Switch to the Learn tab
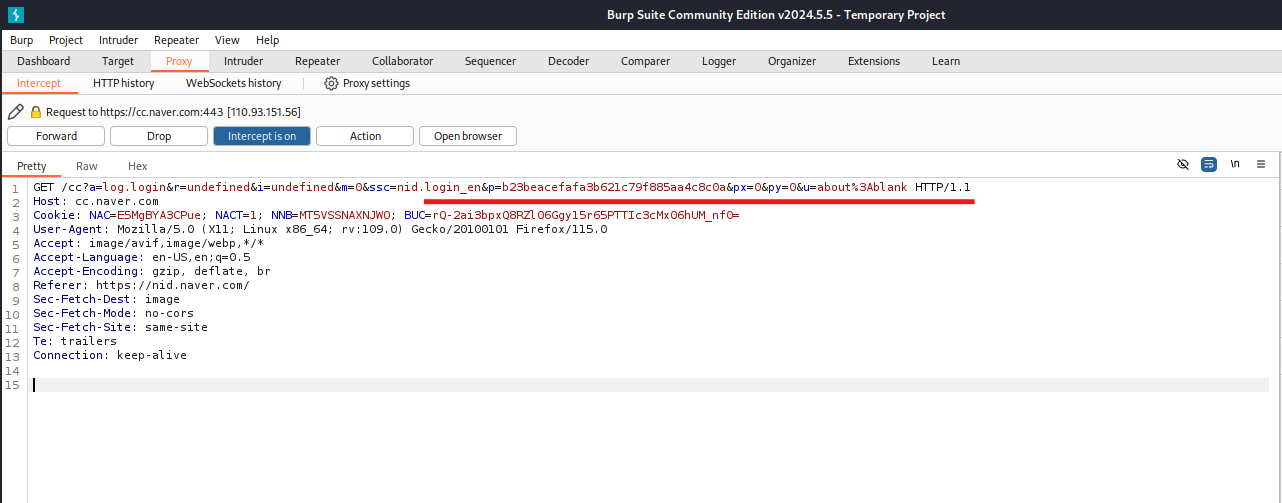 click(946, 61)
